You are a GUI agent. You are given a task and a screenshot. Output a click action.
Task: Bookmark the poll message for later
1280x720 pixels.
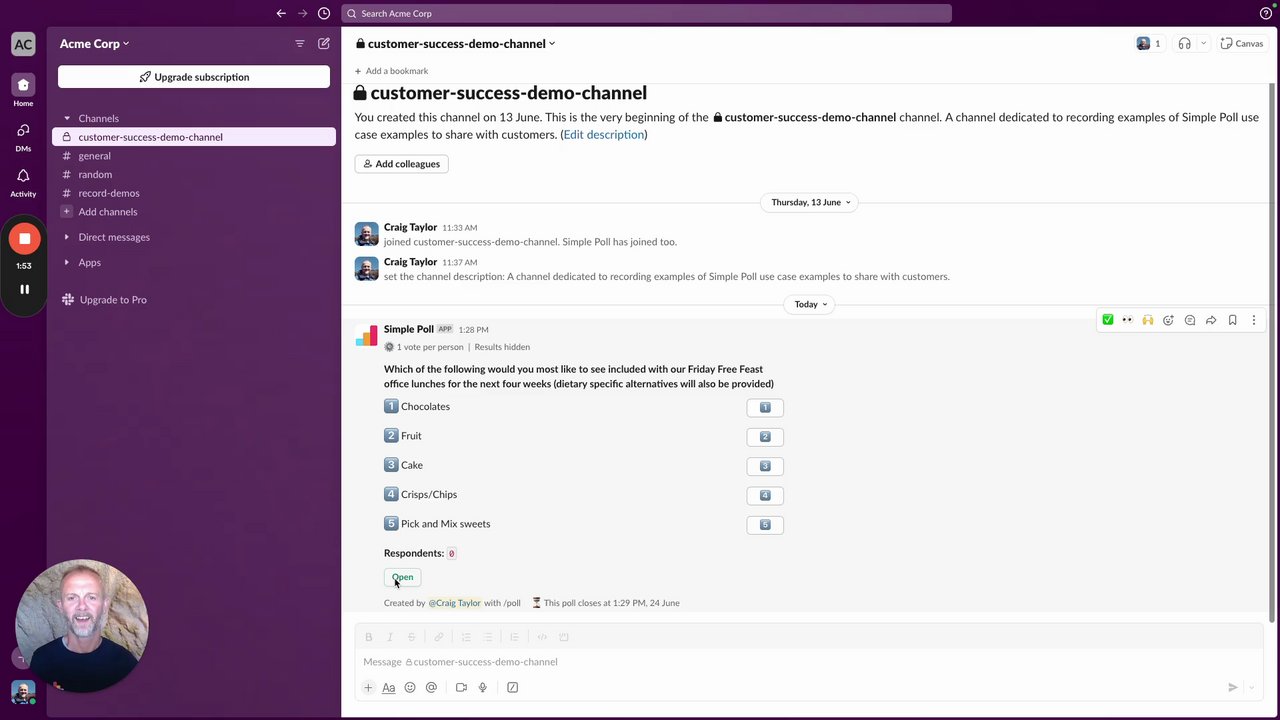[x=1232, y=320]
